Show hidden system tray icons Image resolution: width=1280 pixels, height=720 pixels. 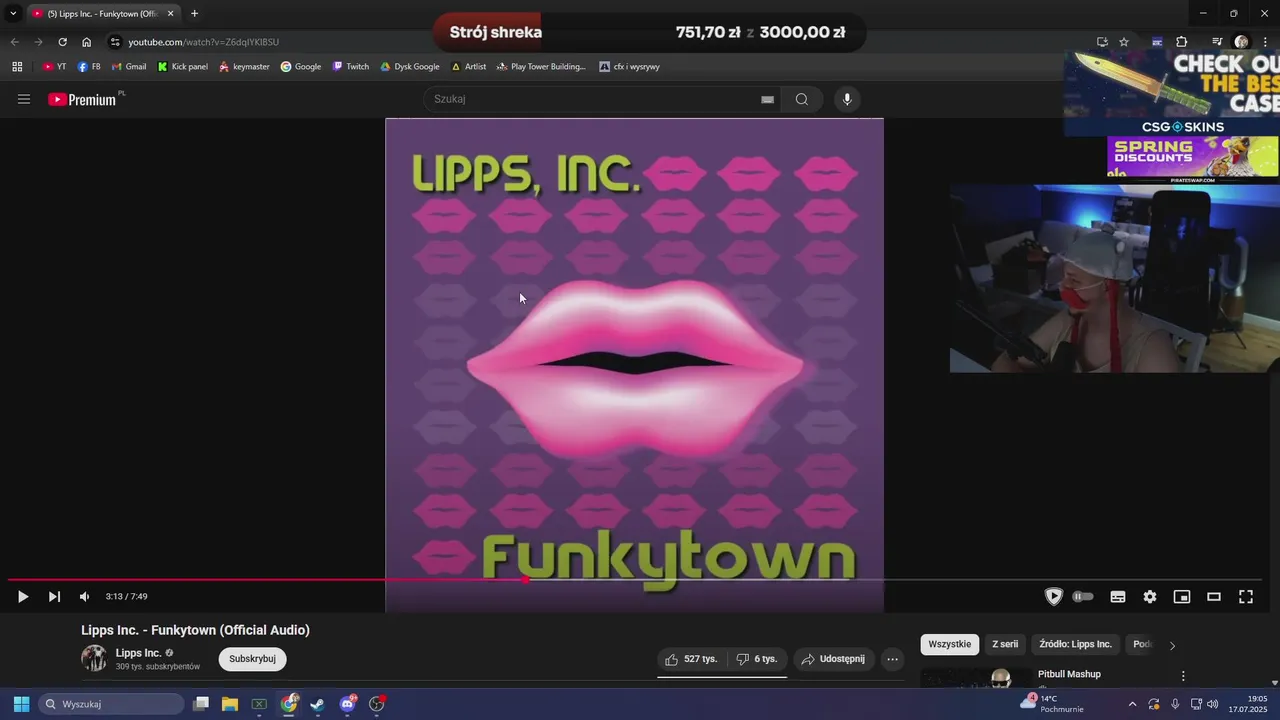1133,704
